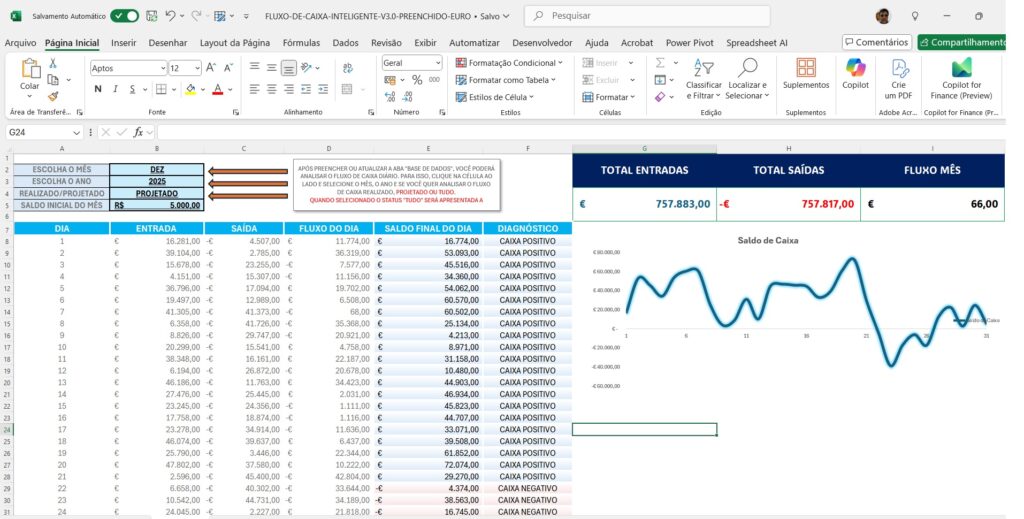The height and width of the screenshot is (519, 1024).
Task: Click the Comentários button
Action: point(876,42)
